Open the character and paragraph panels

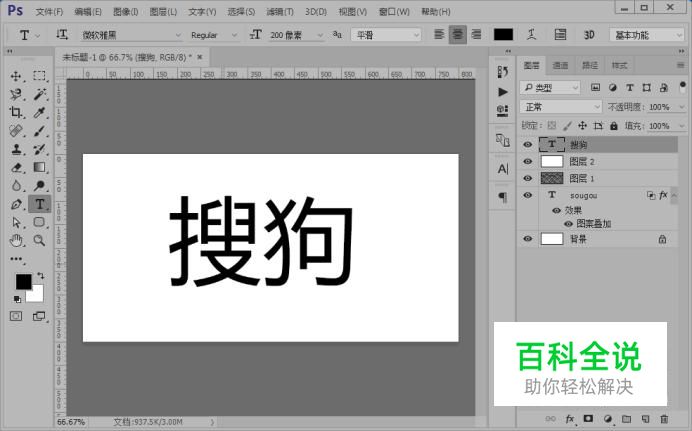point(560,34)
